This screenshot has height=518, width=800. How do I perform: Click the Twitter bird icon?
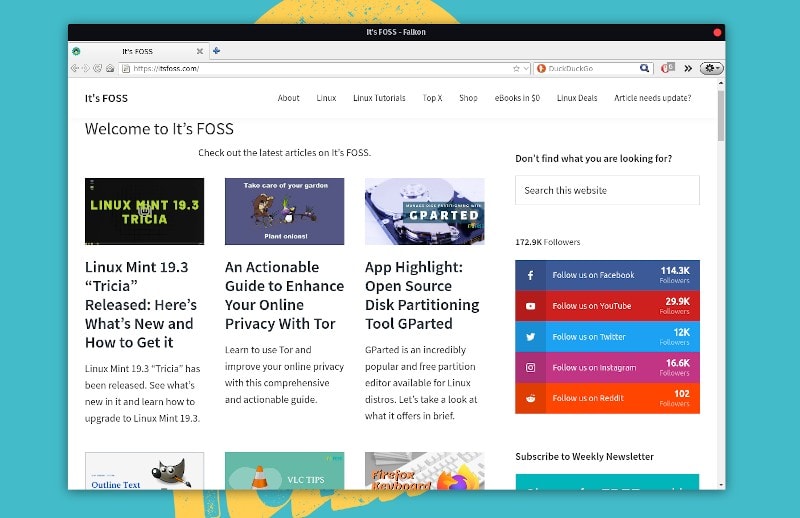531,337
